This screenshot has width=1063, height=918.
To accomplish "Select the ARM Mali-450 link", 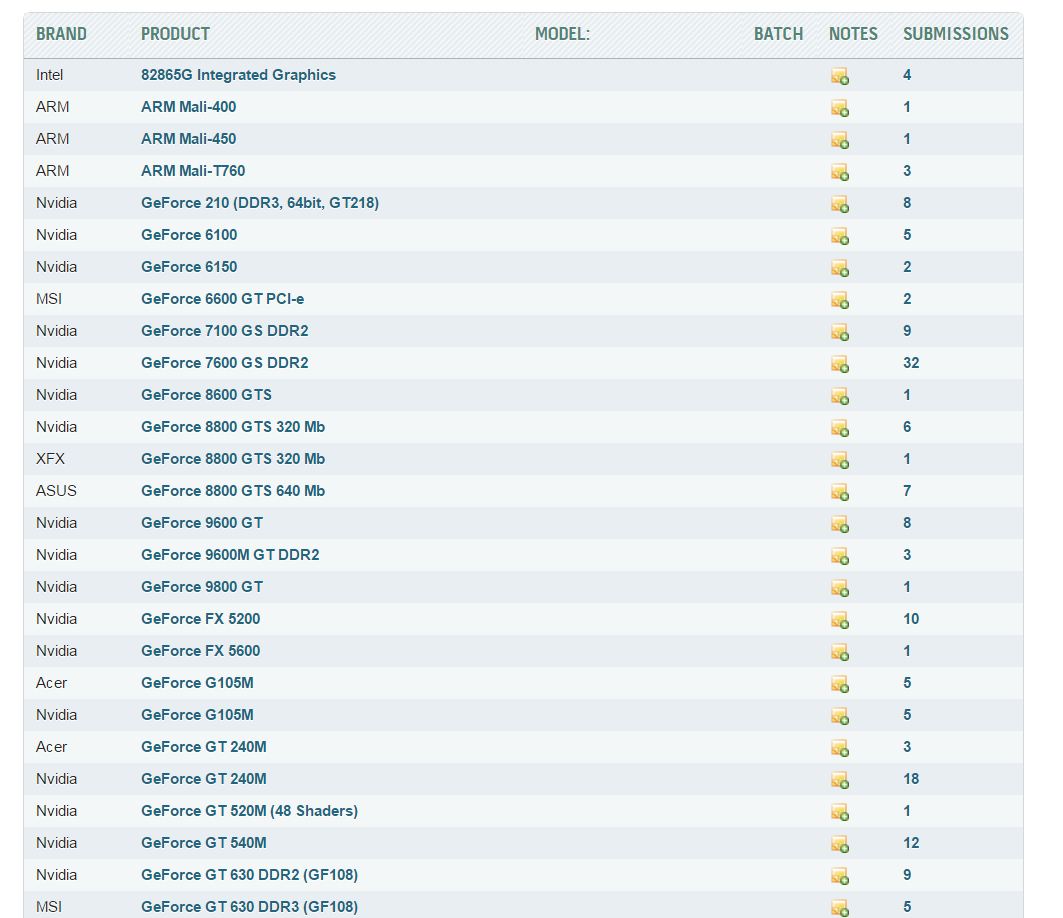I will (x=188, y=138).
